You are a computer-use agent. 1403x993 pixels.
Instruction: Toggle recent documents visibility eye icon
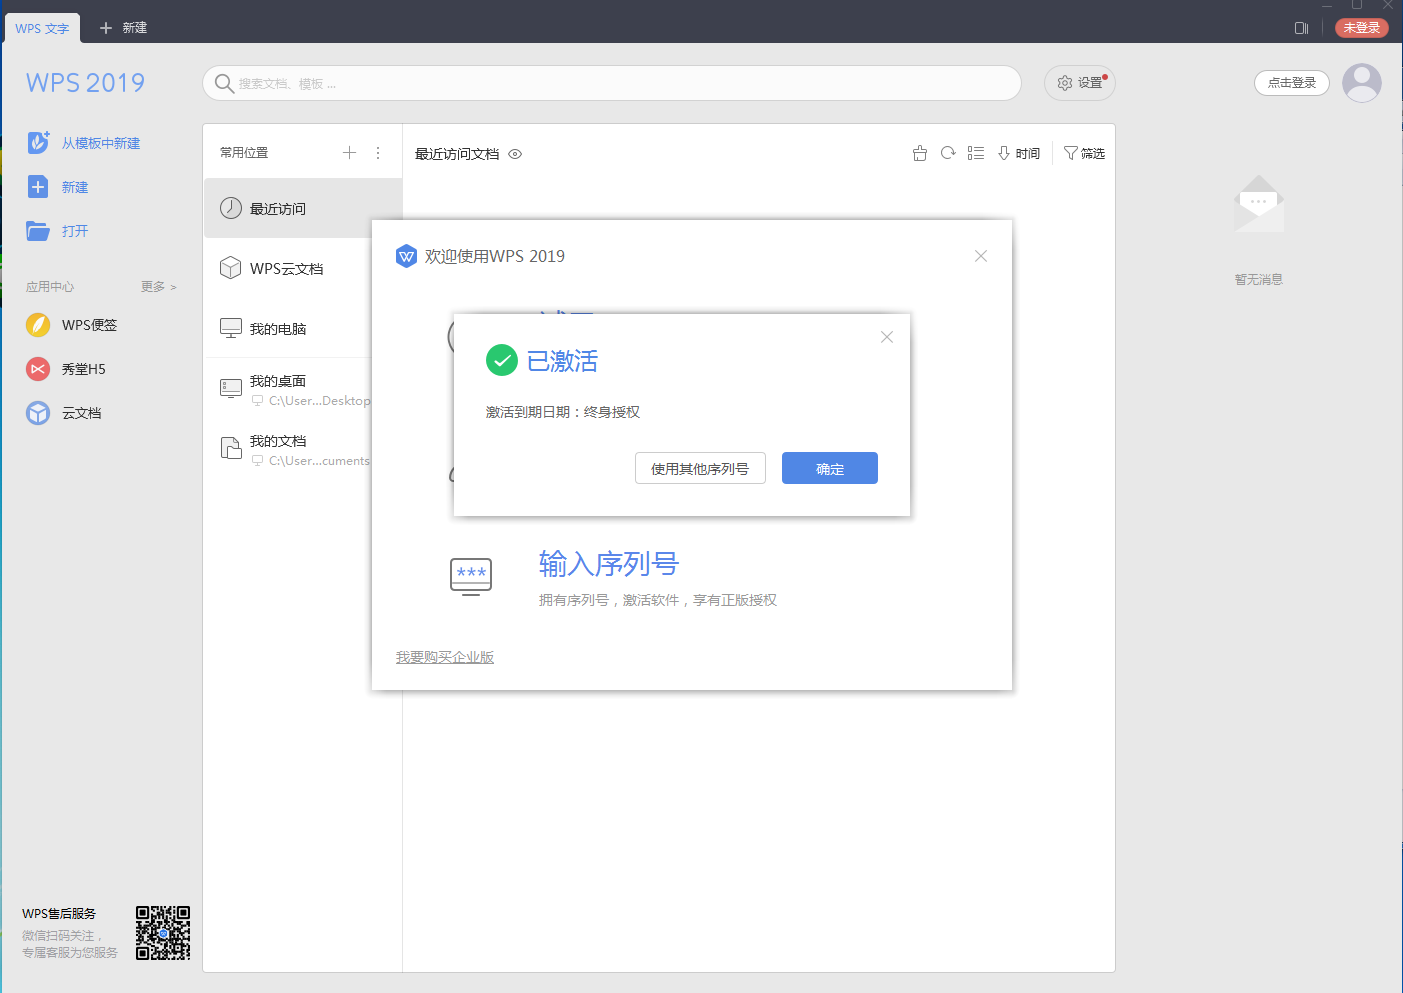(x=515, y=154)
